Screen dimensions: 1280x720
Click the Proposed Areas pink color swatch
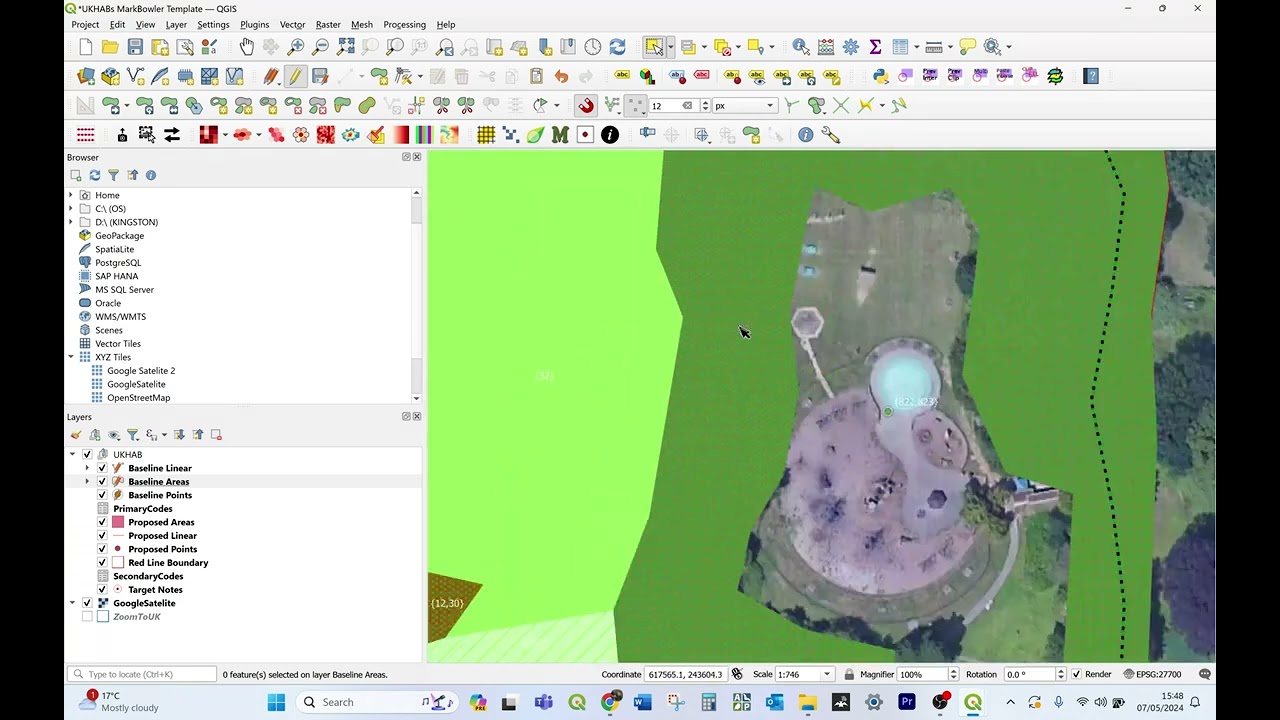click(x=118, y=522)
